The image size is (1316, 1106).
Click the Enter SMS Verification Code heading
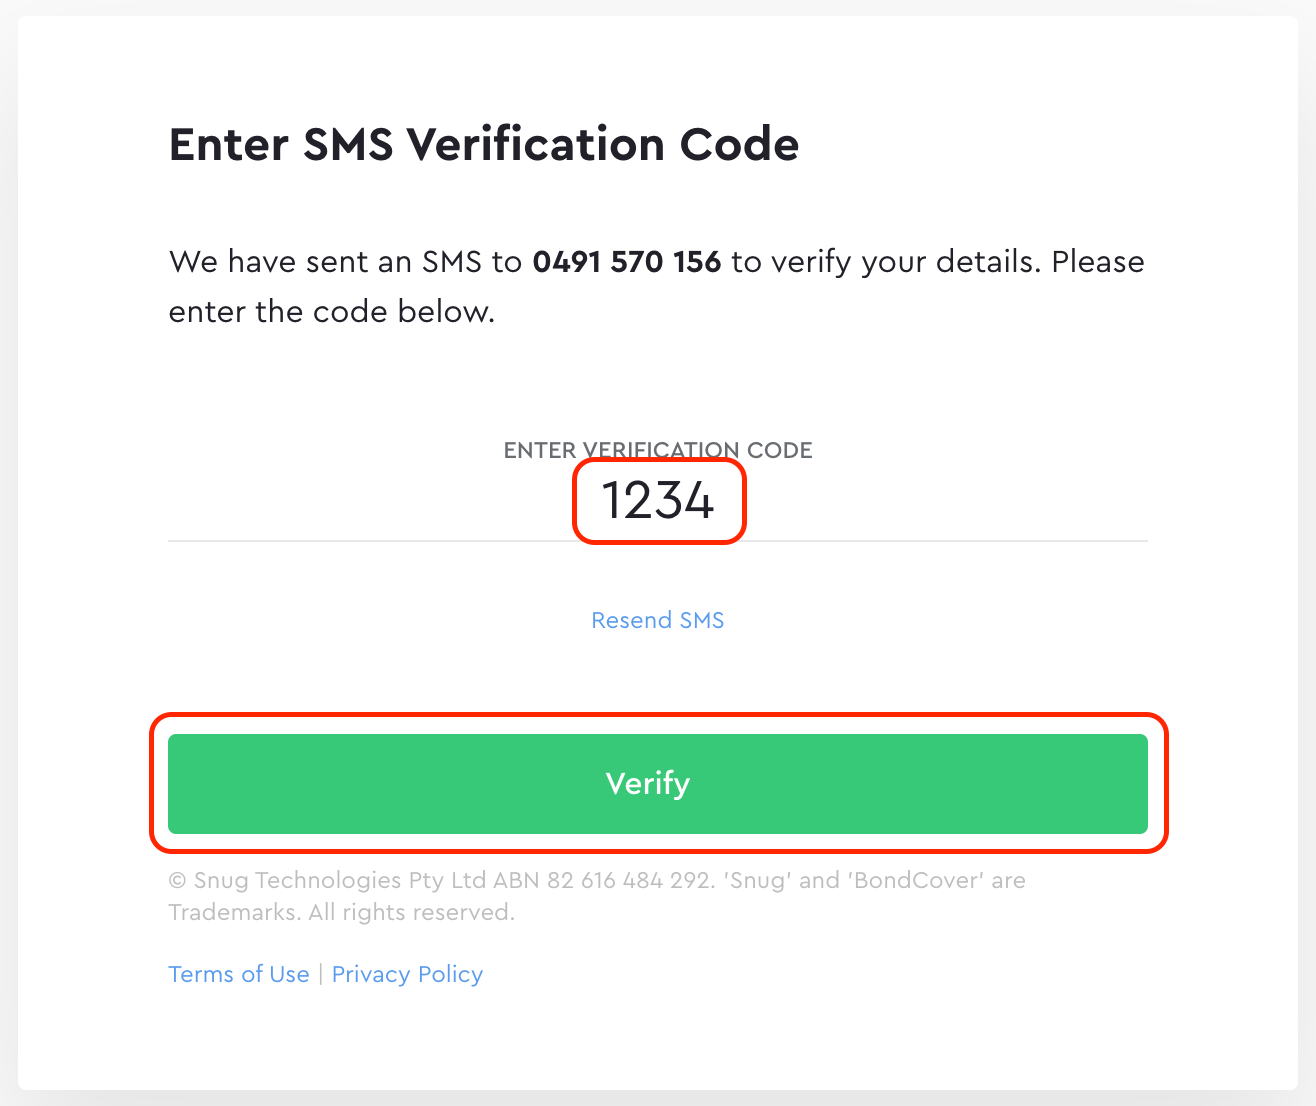click(483, 144)
